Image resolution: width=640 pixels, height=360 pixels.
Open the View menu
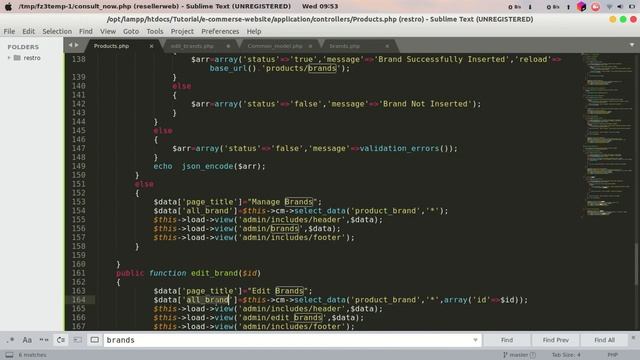point(108,31)
